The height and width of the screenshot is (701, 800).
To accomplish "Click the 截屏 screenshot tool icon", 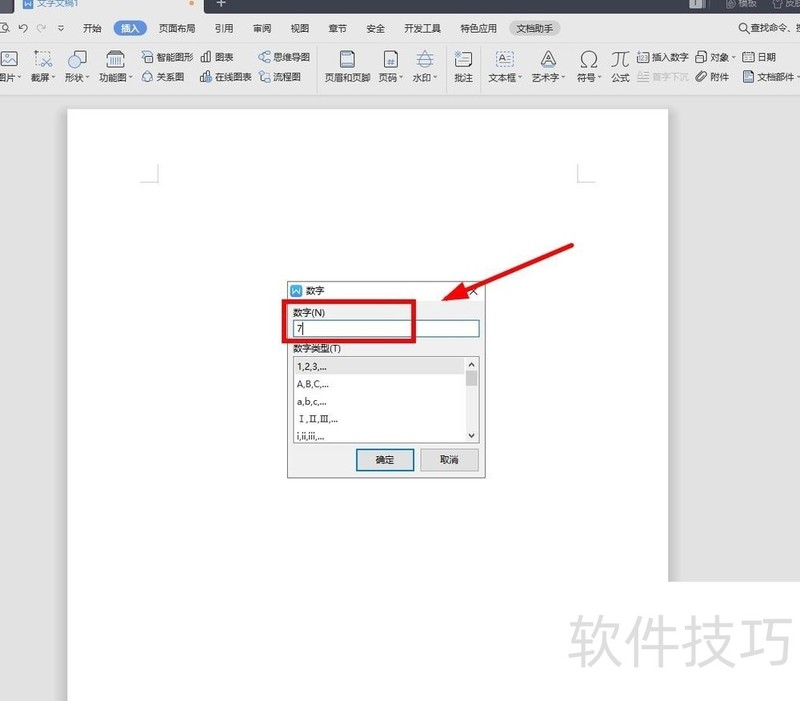I will (43, 60).
